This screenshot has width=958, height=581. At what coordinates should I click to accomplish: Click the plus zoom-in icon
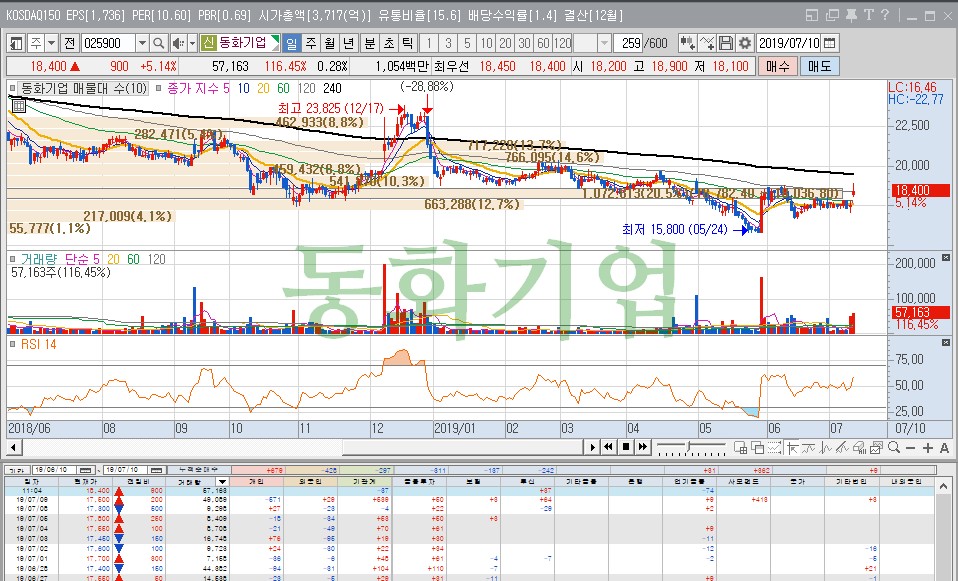point(927,448)
